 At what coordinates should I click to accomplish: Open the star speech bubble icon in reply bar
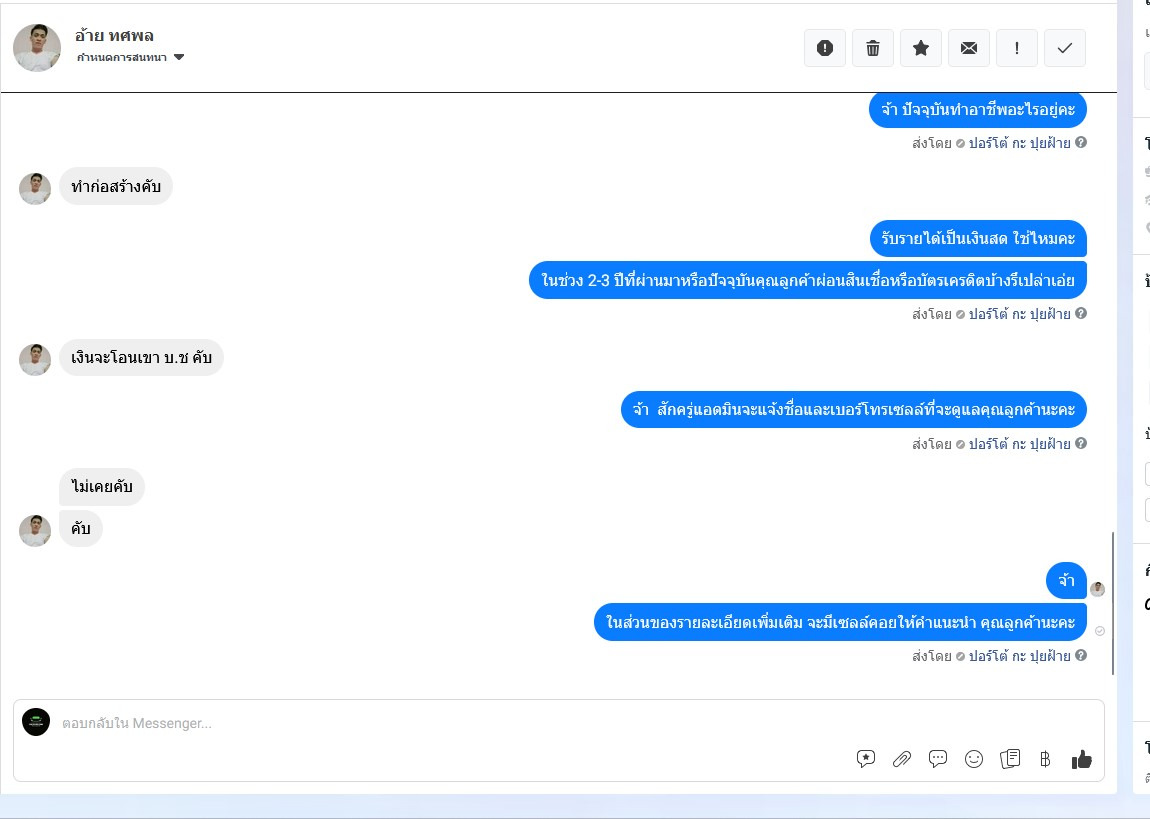(x=865, y=759)
